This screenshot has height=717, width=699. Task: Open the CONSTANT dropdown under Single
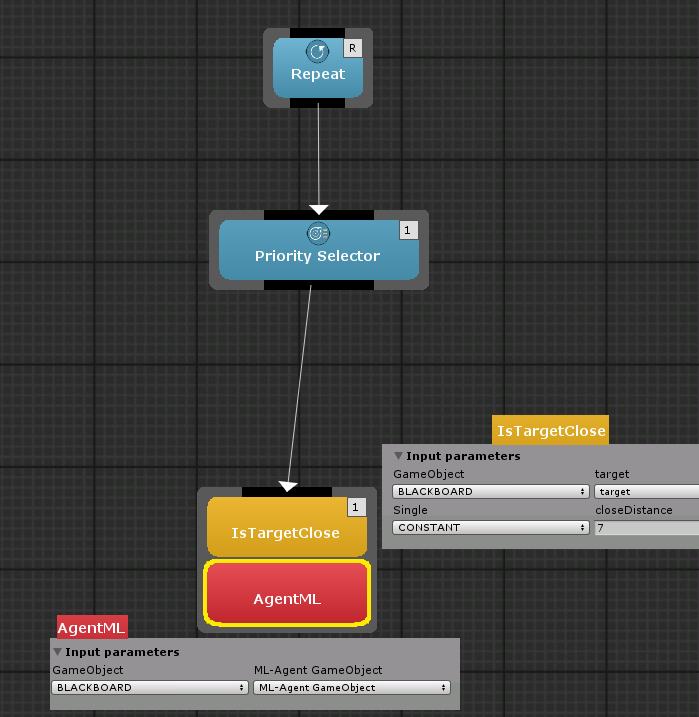(x=491, y=528)
